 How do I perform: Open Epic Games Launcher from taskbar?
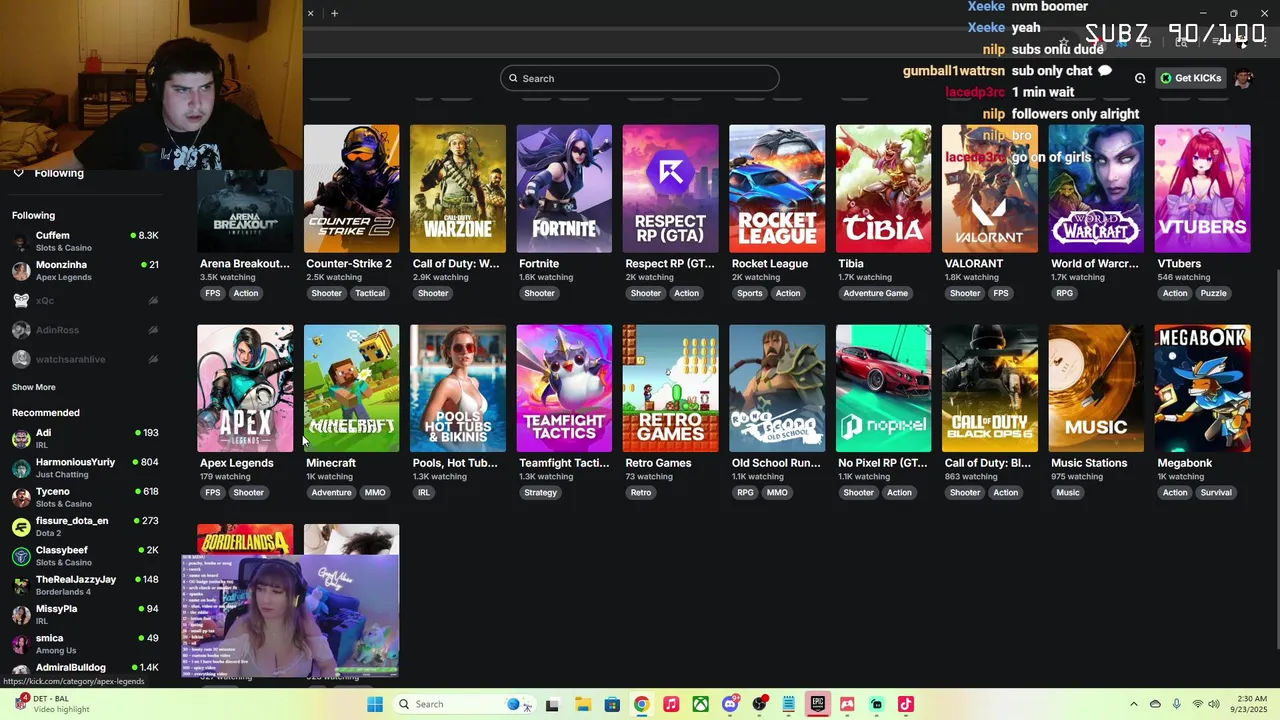[818, 704]
